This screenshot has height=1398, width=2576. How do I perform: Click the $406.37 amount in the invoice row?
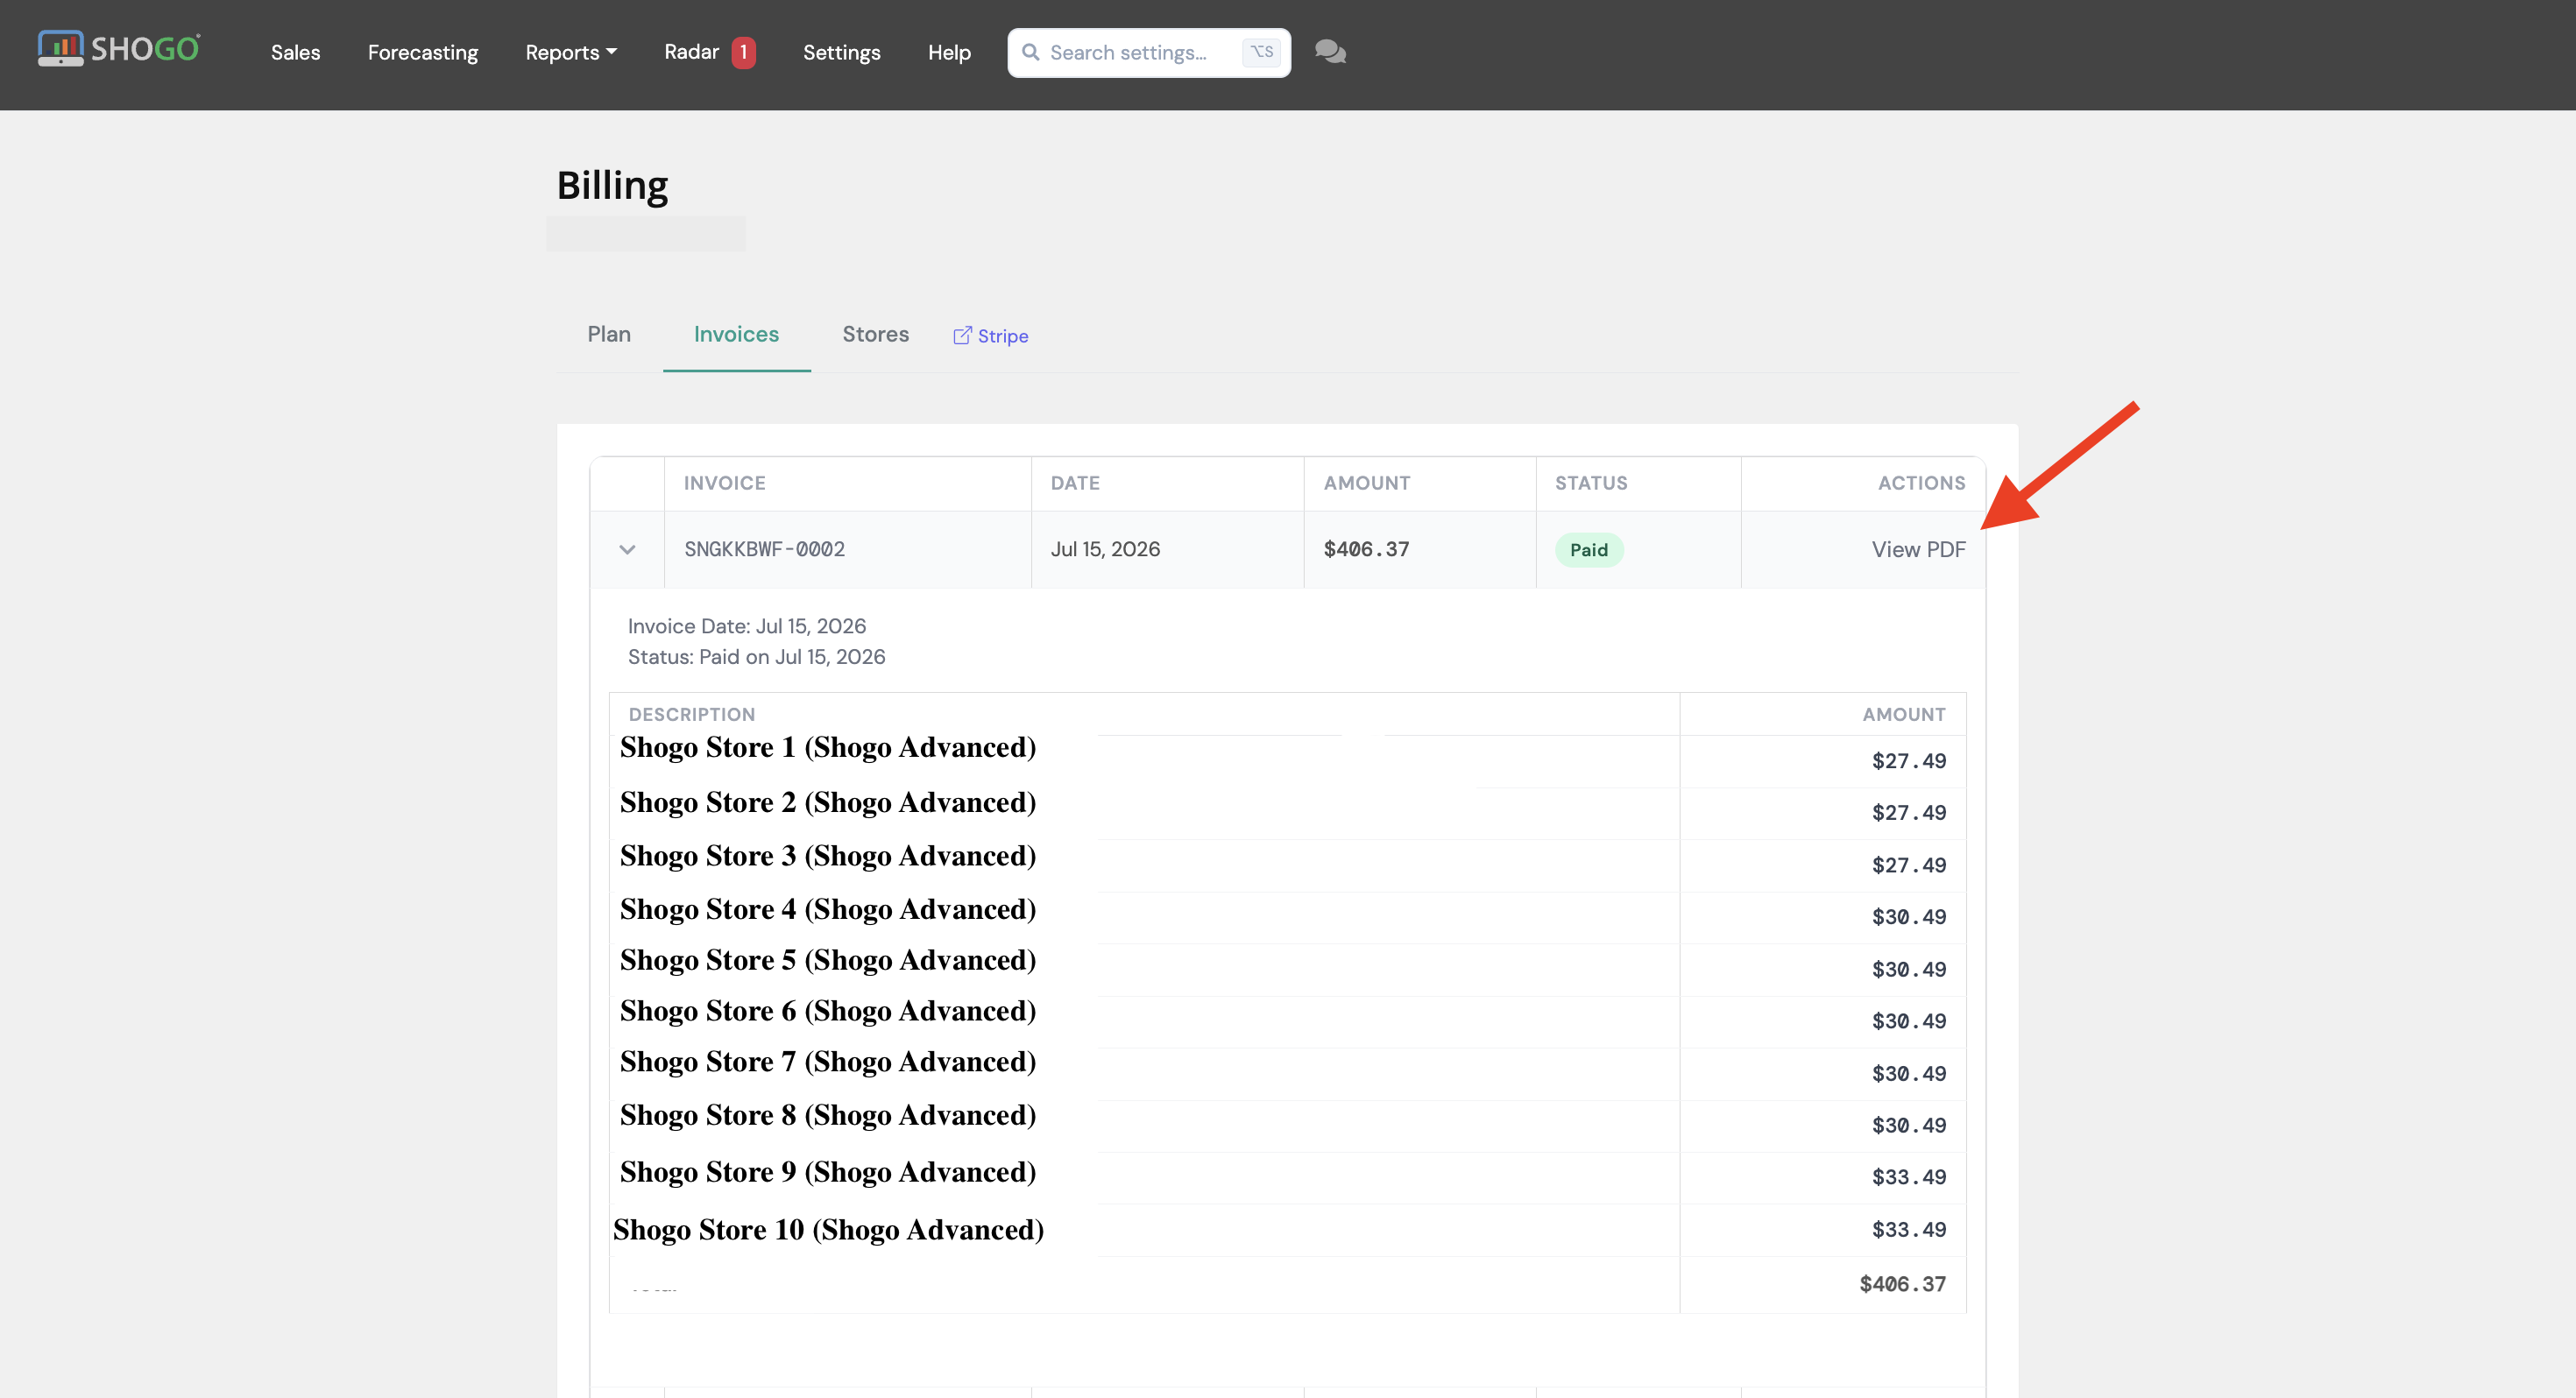tap(1366, 550)
